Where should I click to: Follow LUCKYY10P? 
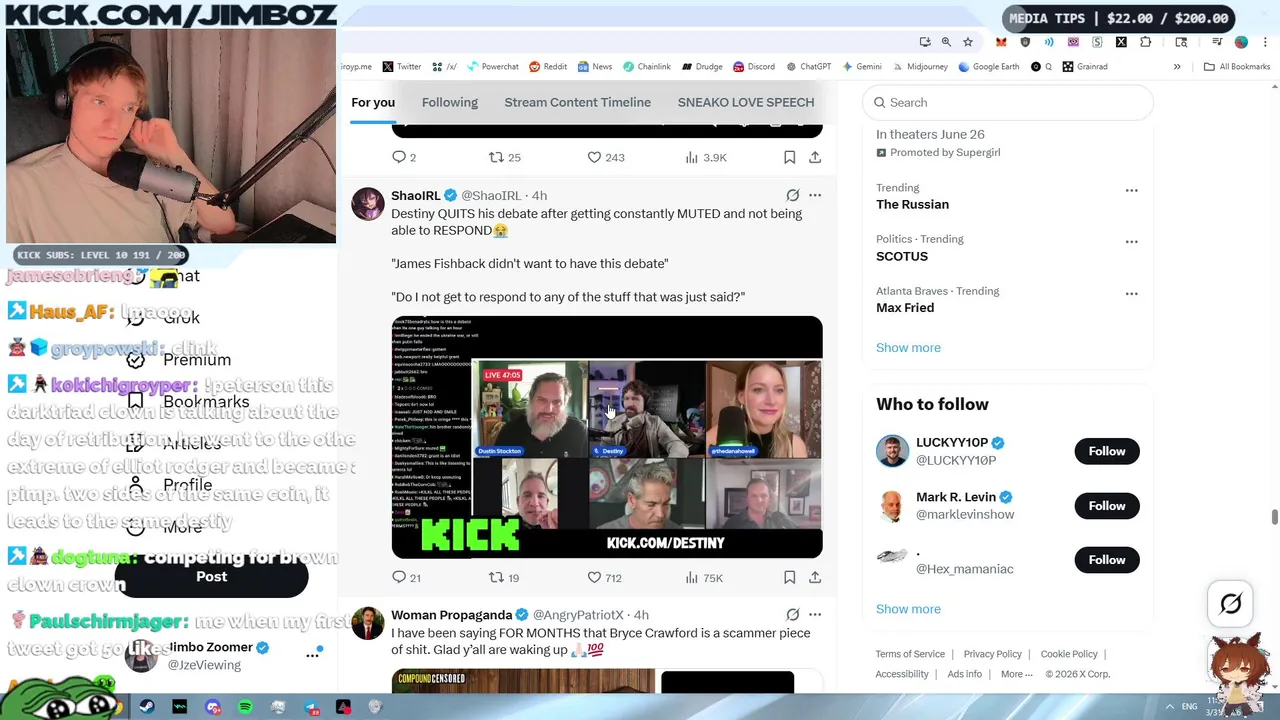pos(1106,451)
